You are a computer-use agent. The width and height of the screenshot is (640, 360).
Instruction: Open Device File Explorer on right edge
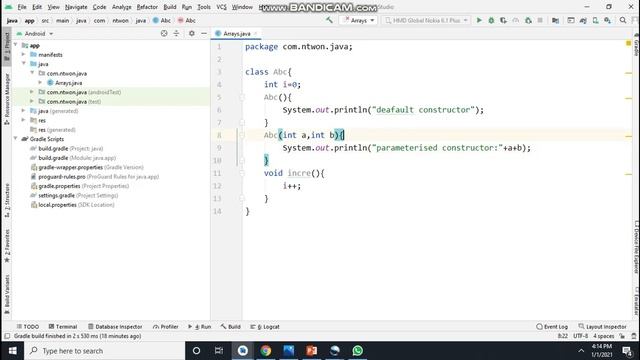[x=636, y=247]
